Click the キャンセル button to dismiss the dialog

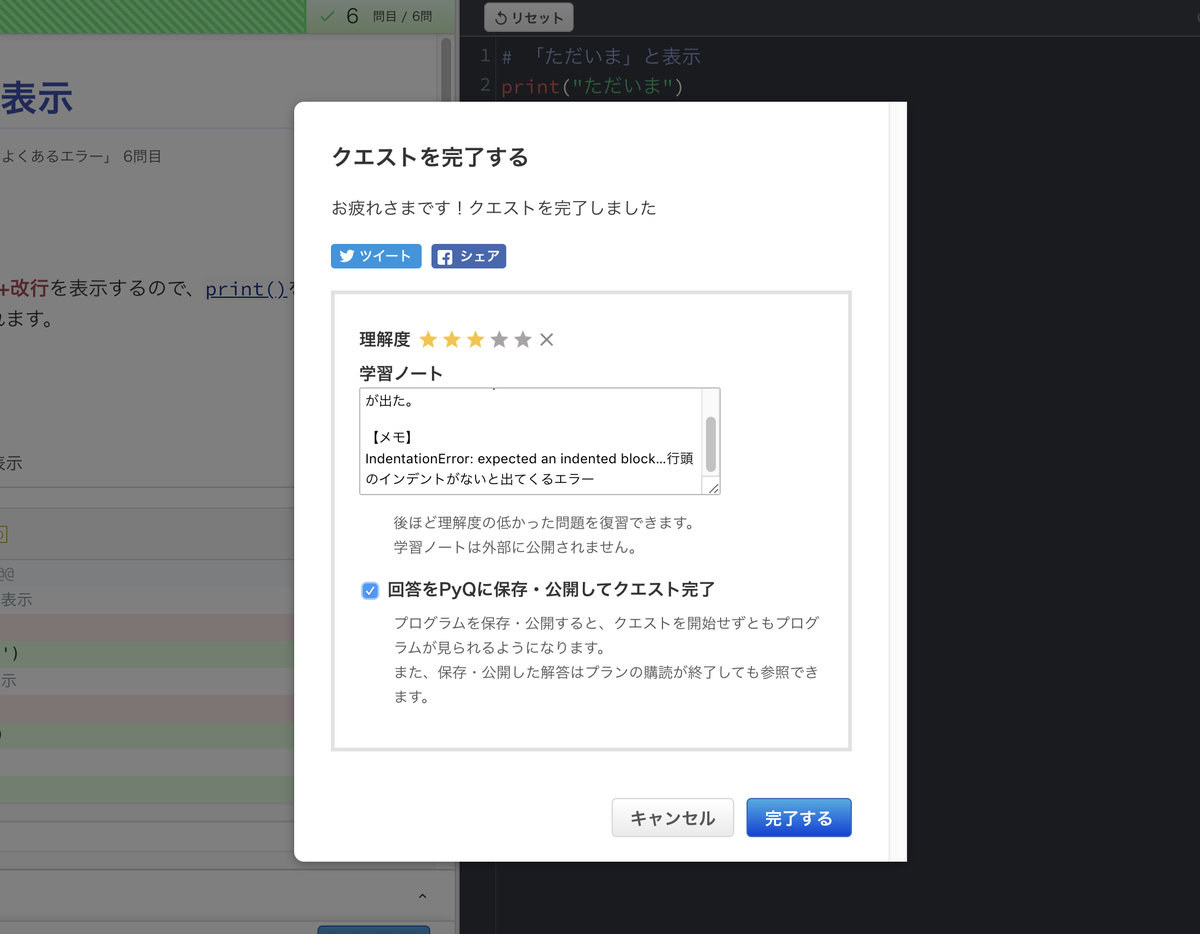[672, 817]
